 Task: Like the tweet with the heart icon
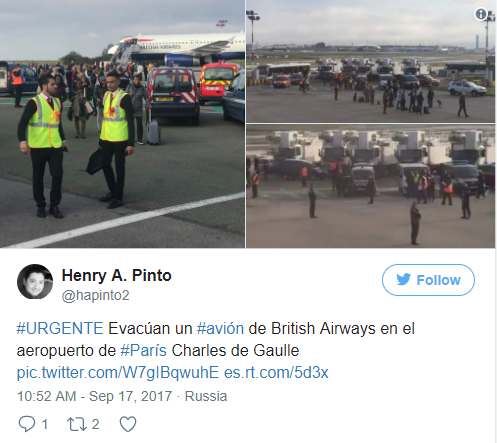(128, 424)
